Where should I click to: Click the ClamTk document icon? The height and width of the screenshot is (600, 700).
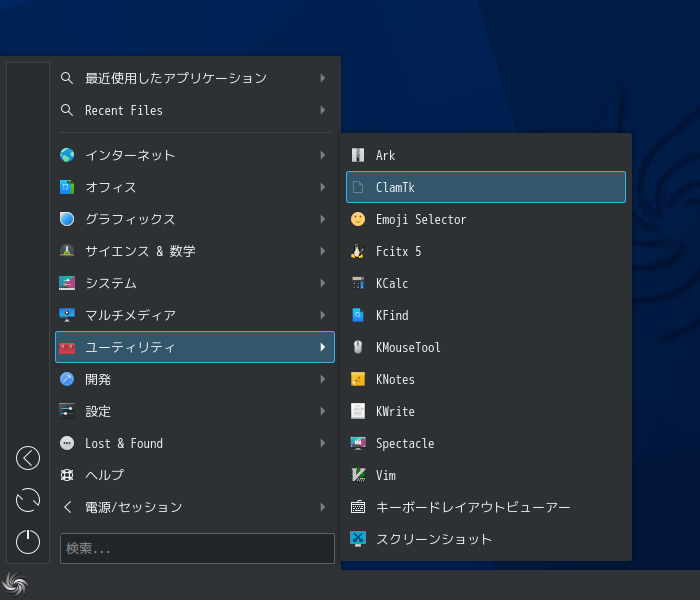pyautogui.click(x=358, y=187)
